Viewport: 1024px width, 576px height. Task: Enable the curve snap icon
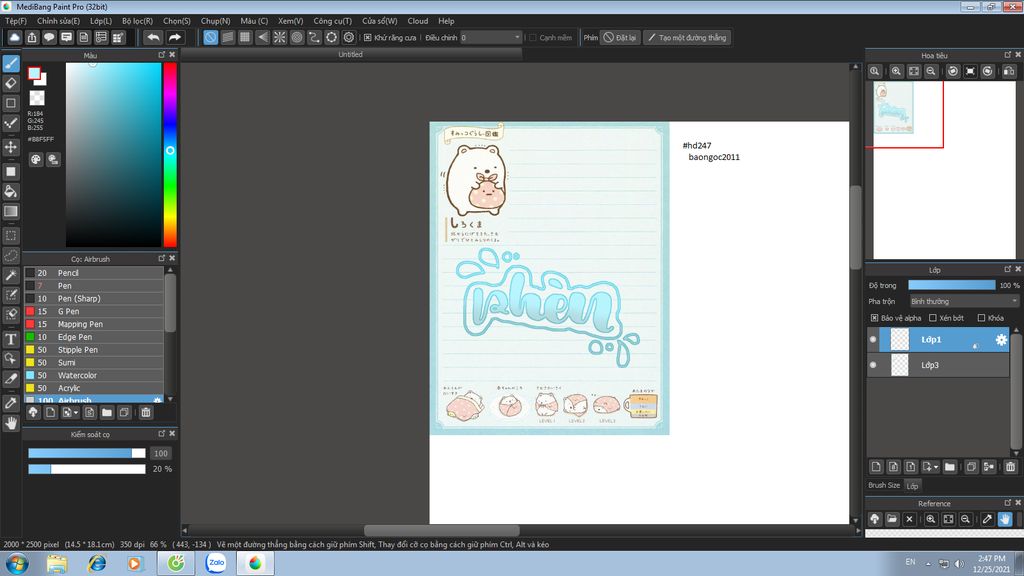[x=314, y=37]
